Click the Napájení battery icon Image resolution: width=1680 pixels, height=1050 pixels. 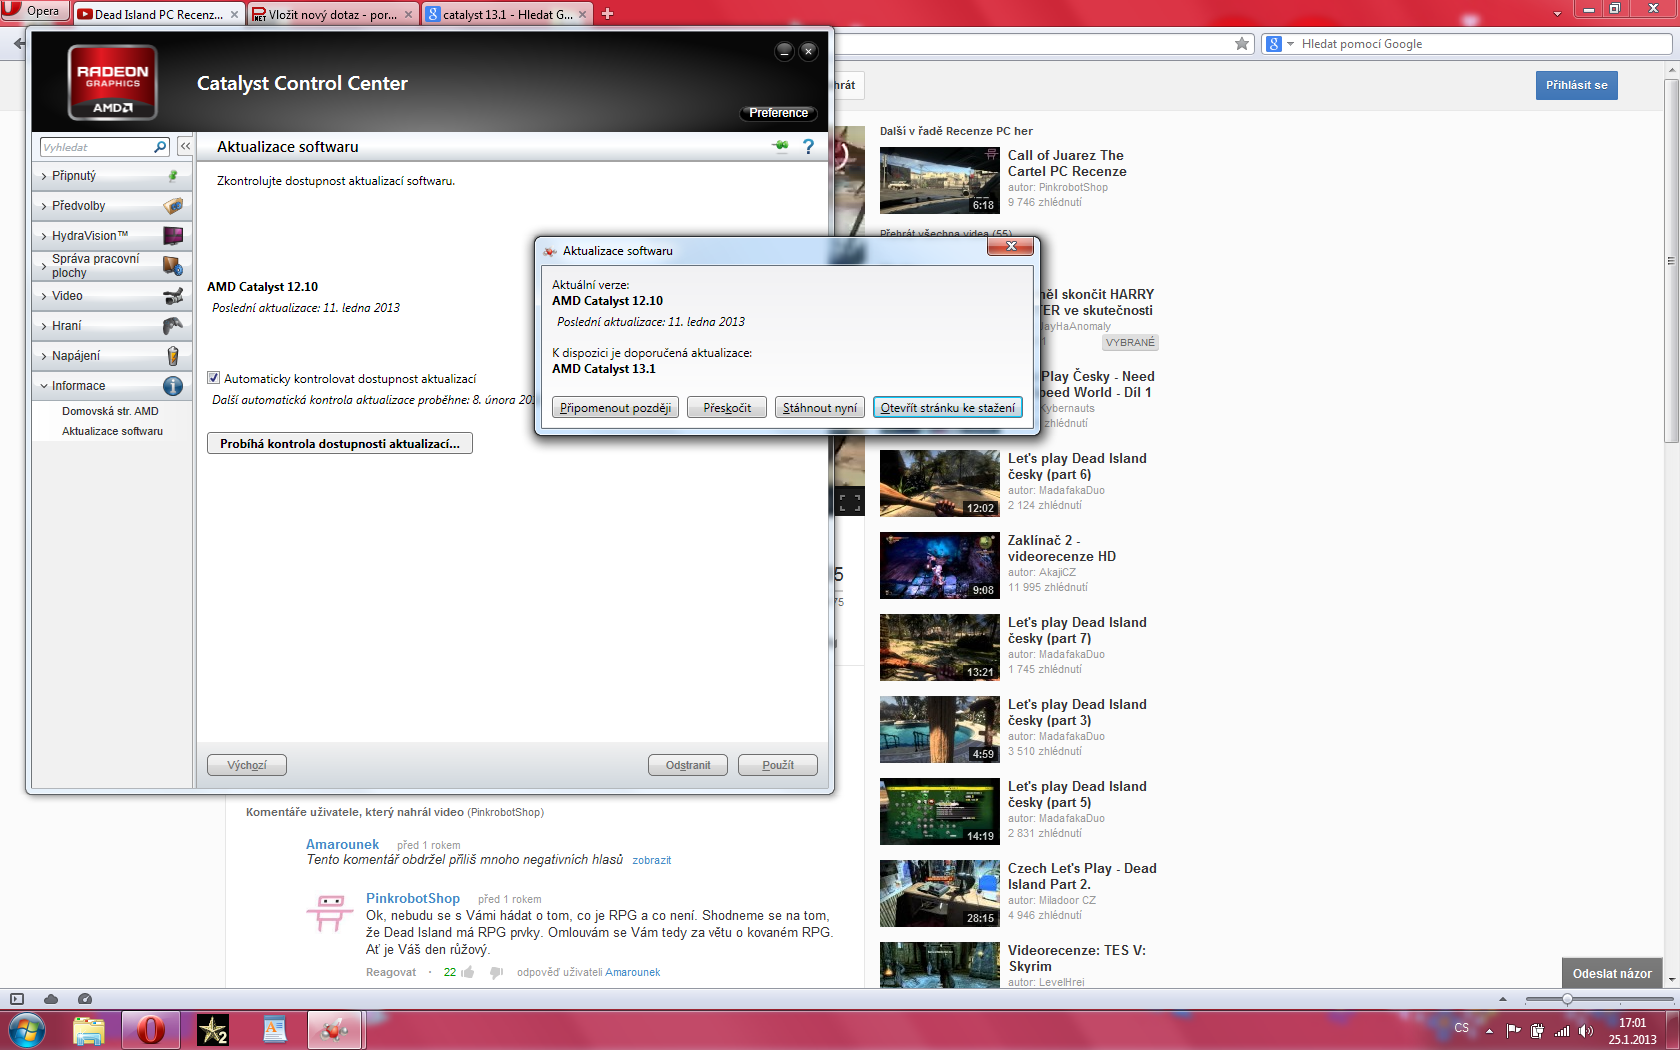pyautogui.click(x=173, y=356)
